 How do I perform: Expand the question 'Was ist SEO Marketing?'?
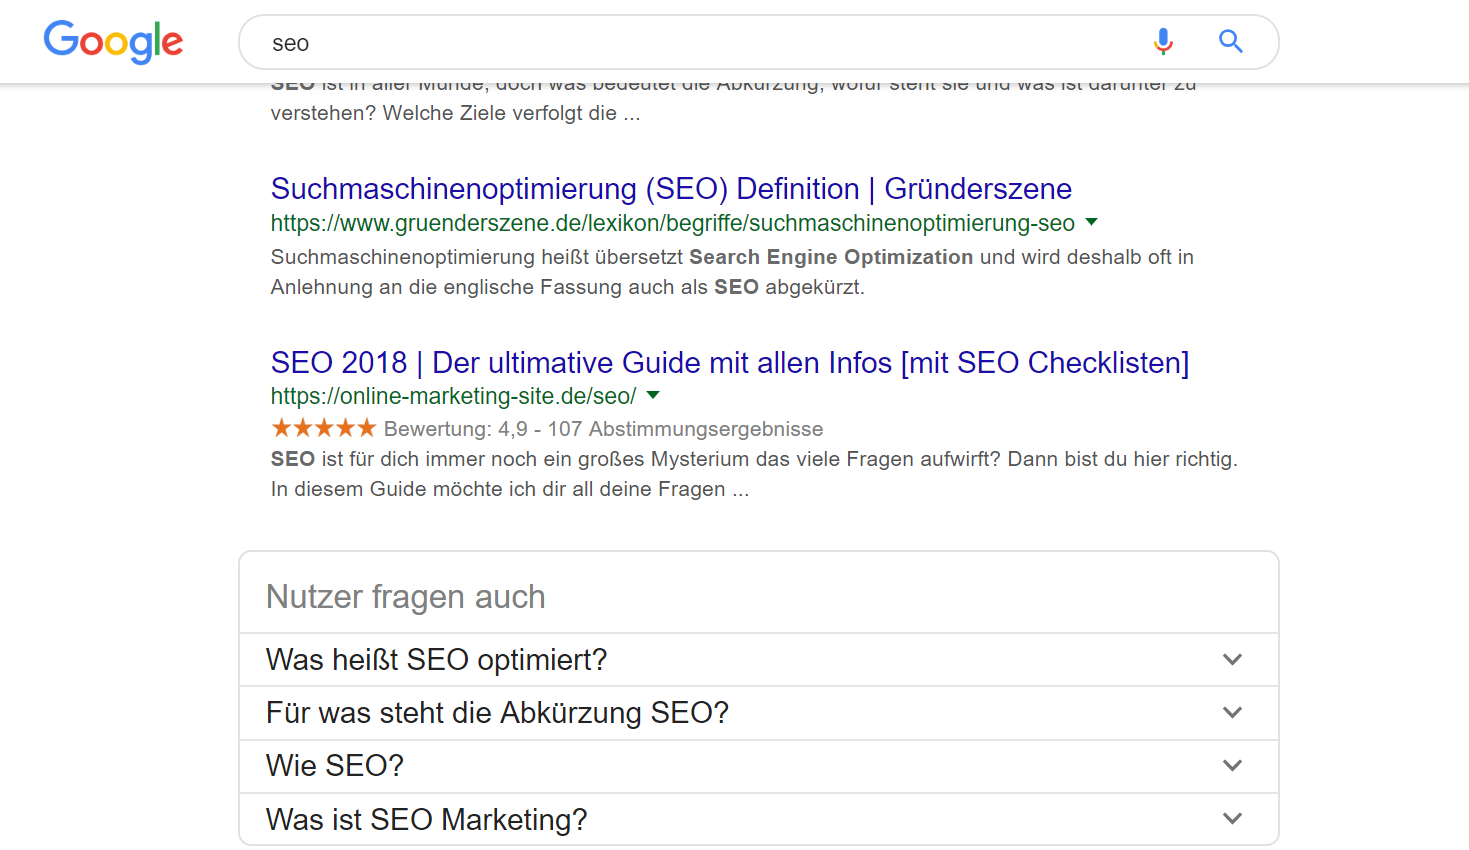coord(426,818)
